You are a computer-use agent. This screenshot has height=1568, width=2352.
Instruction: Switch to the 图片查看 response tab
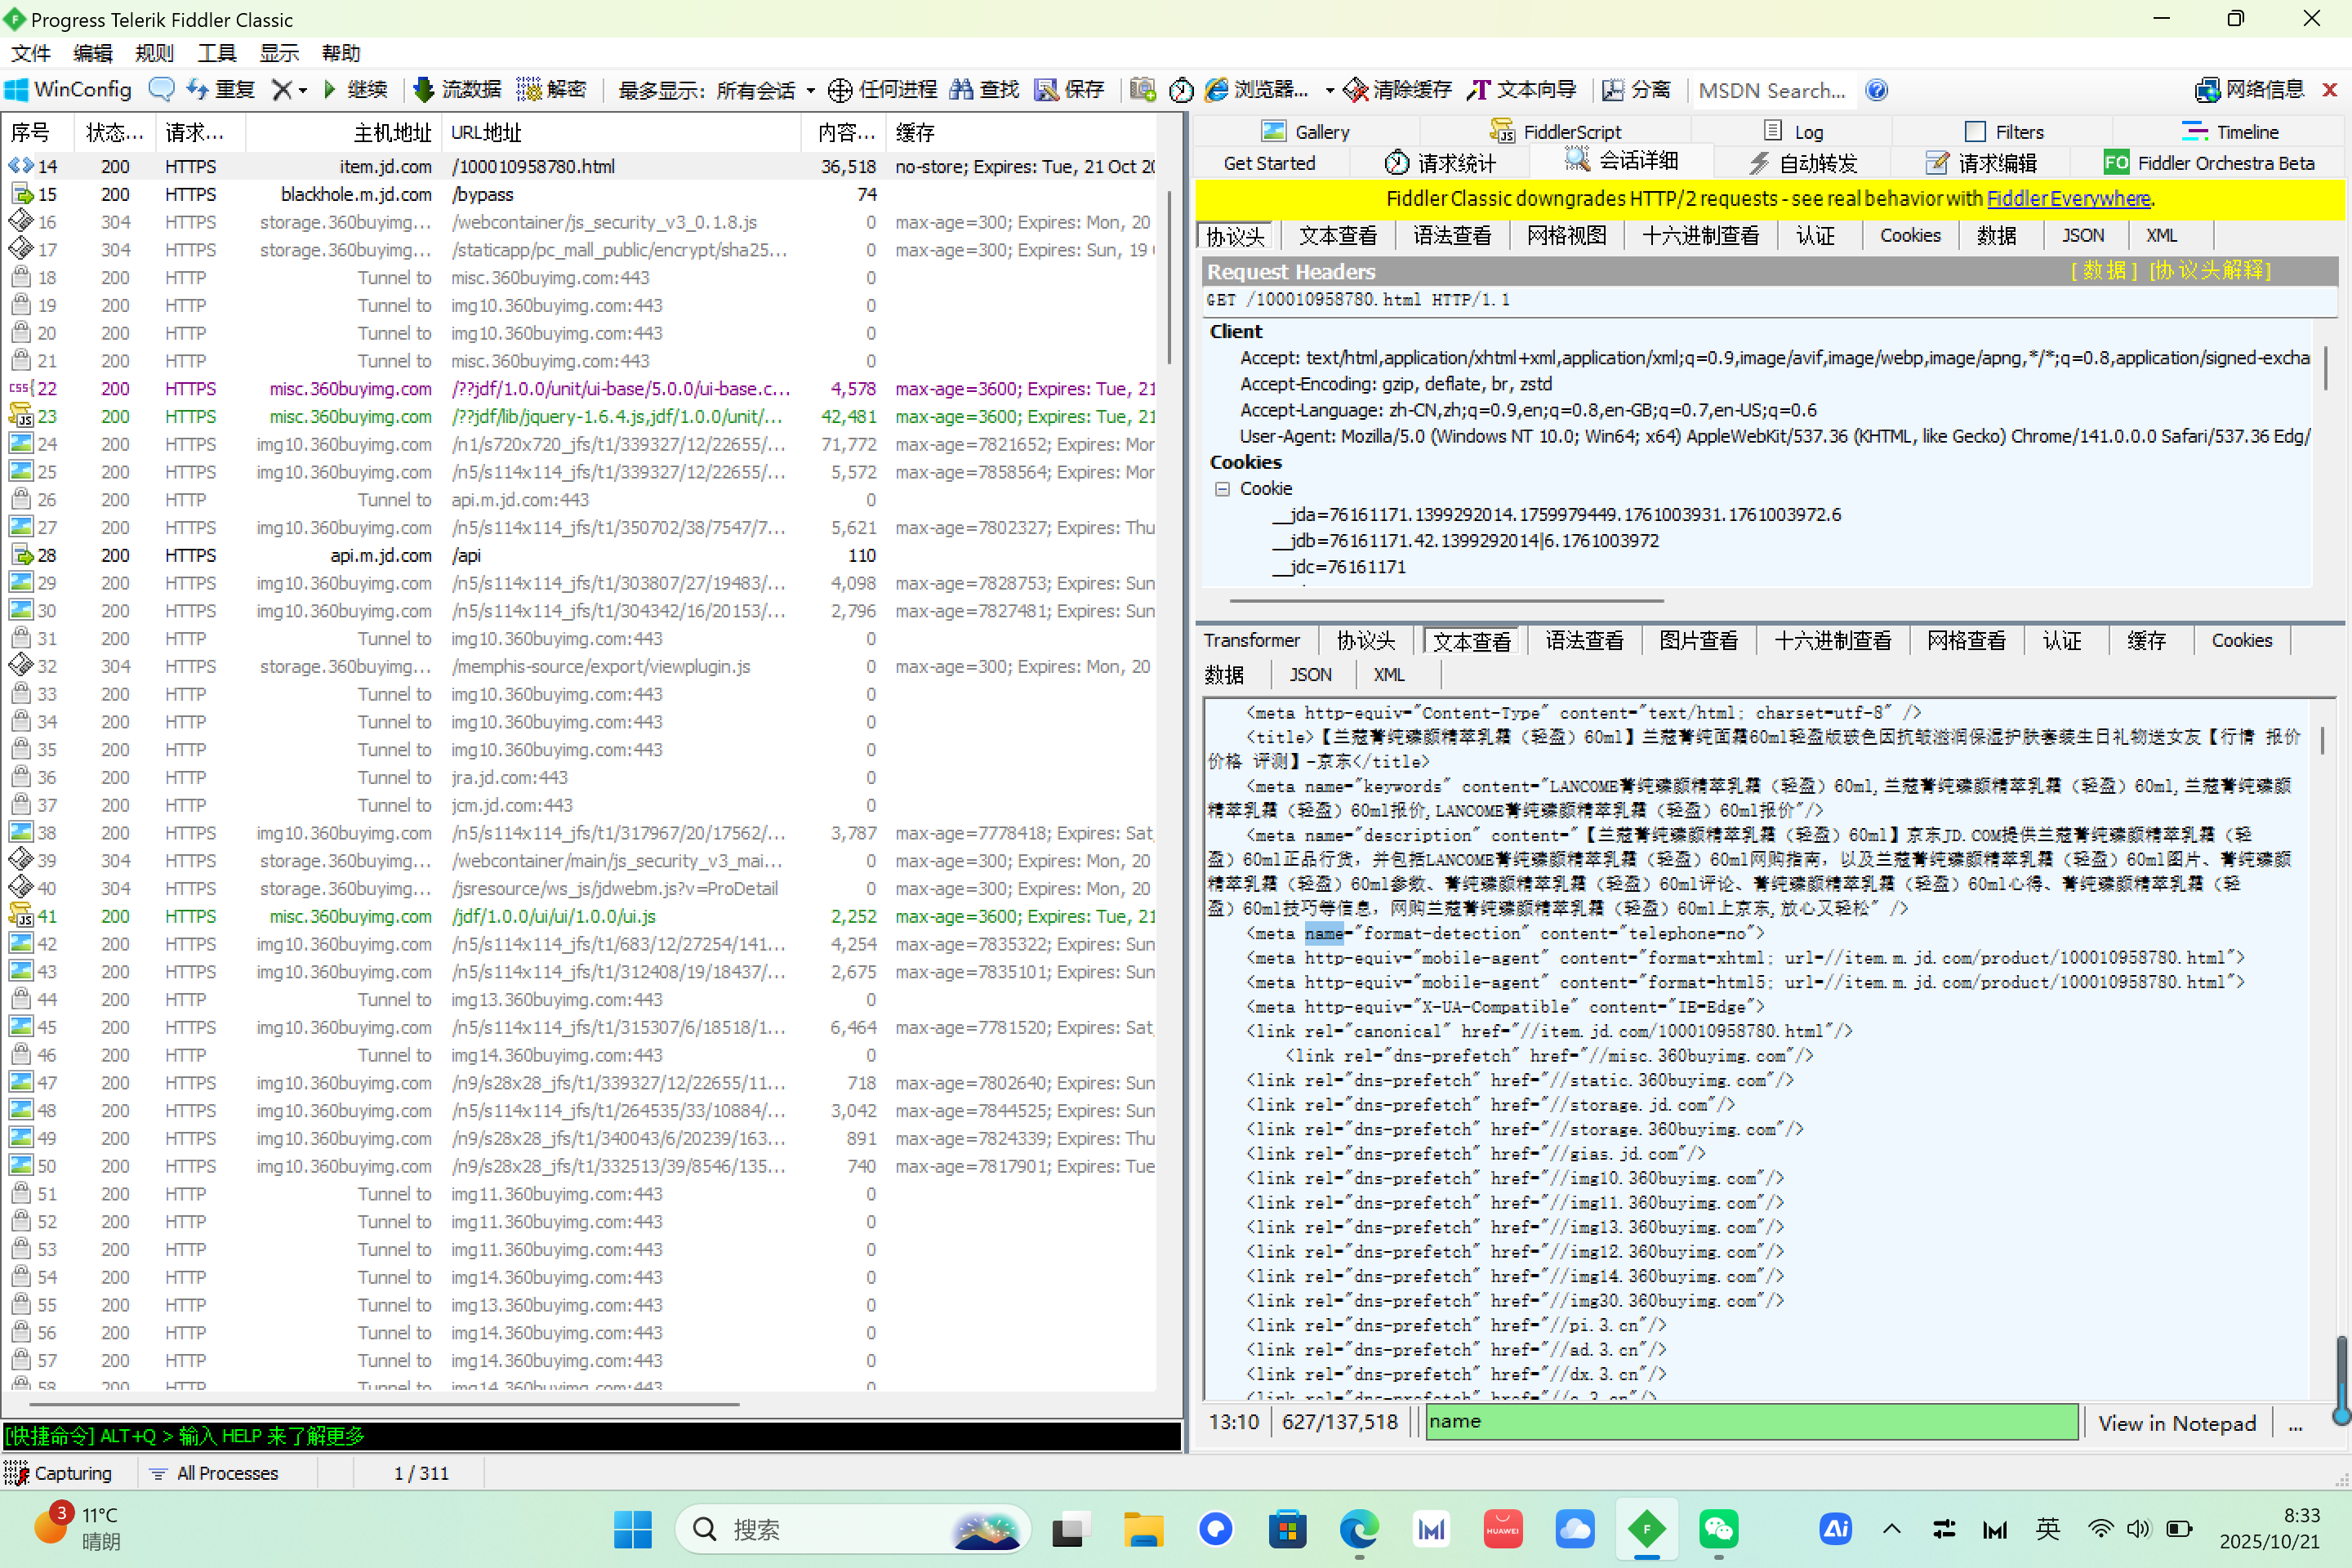[1698, 641]
